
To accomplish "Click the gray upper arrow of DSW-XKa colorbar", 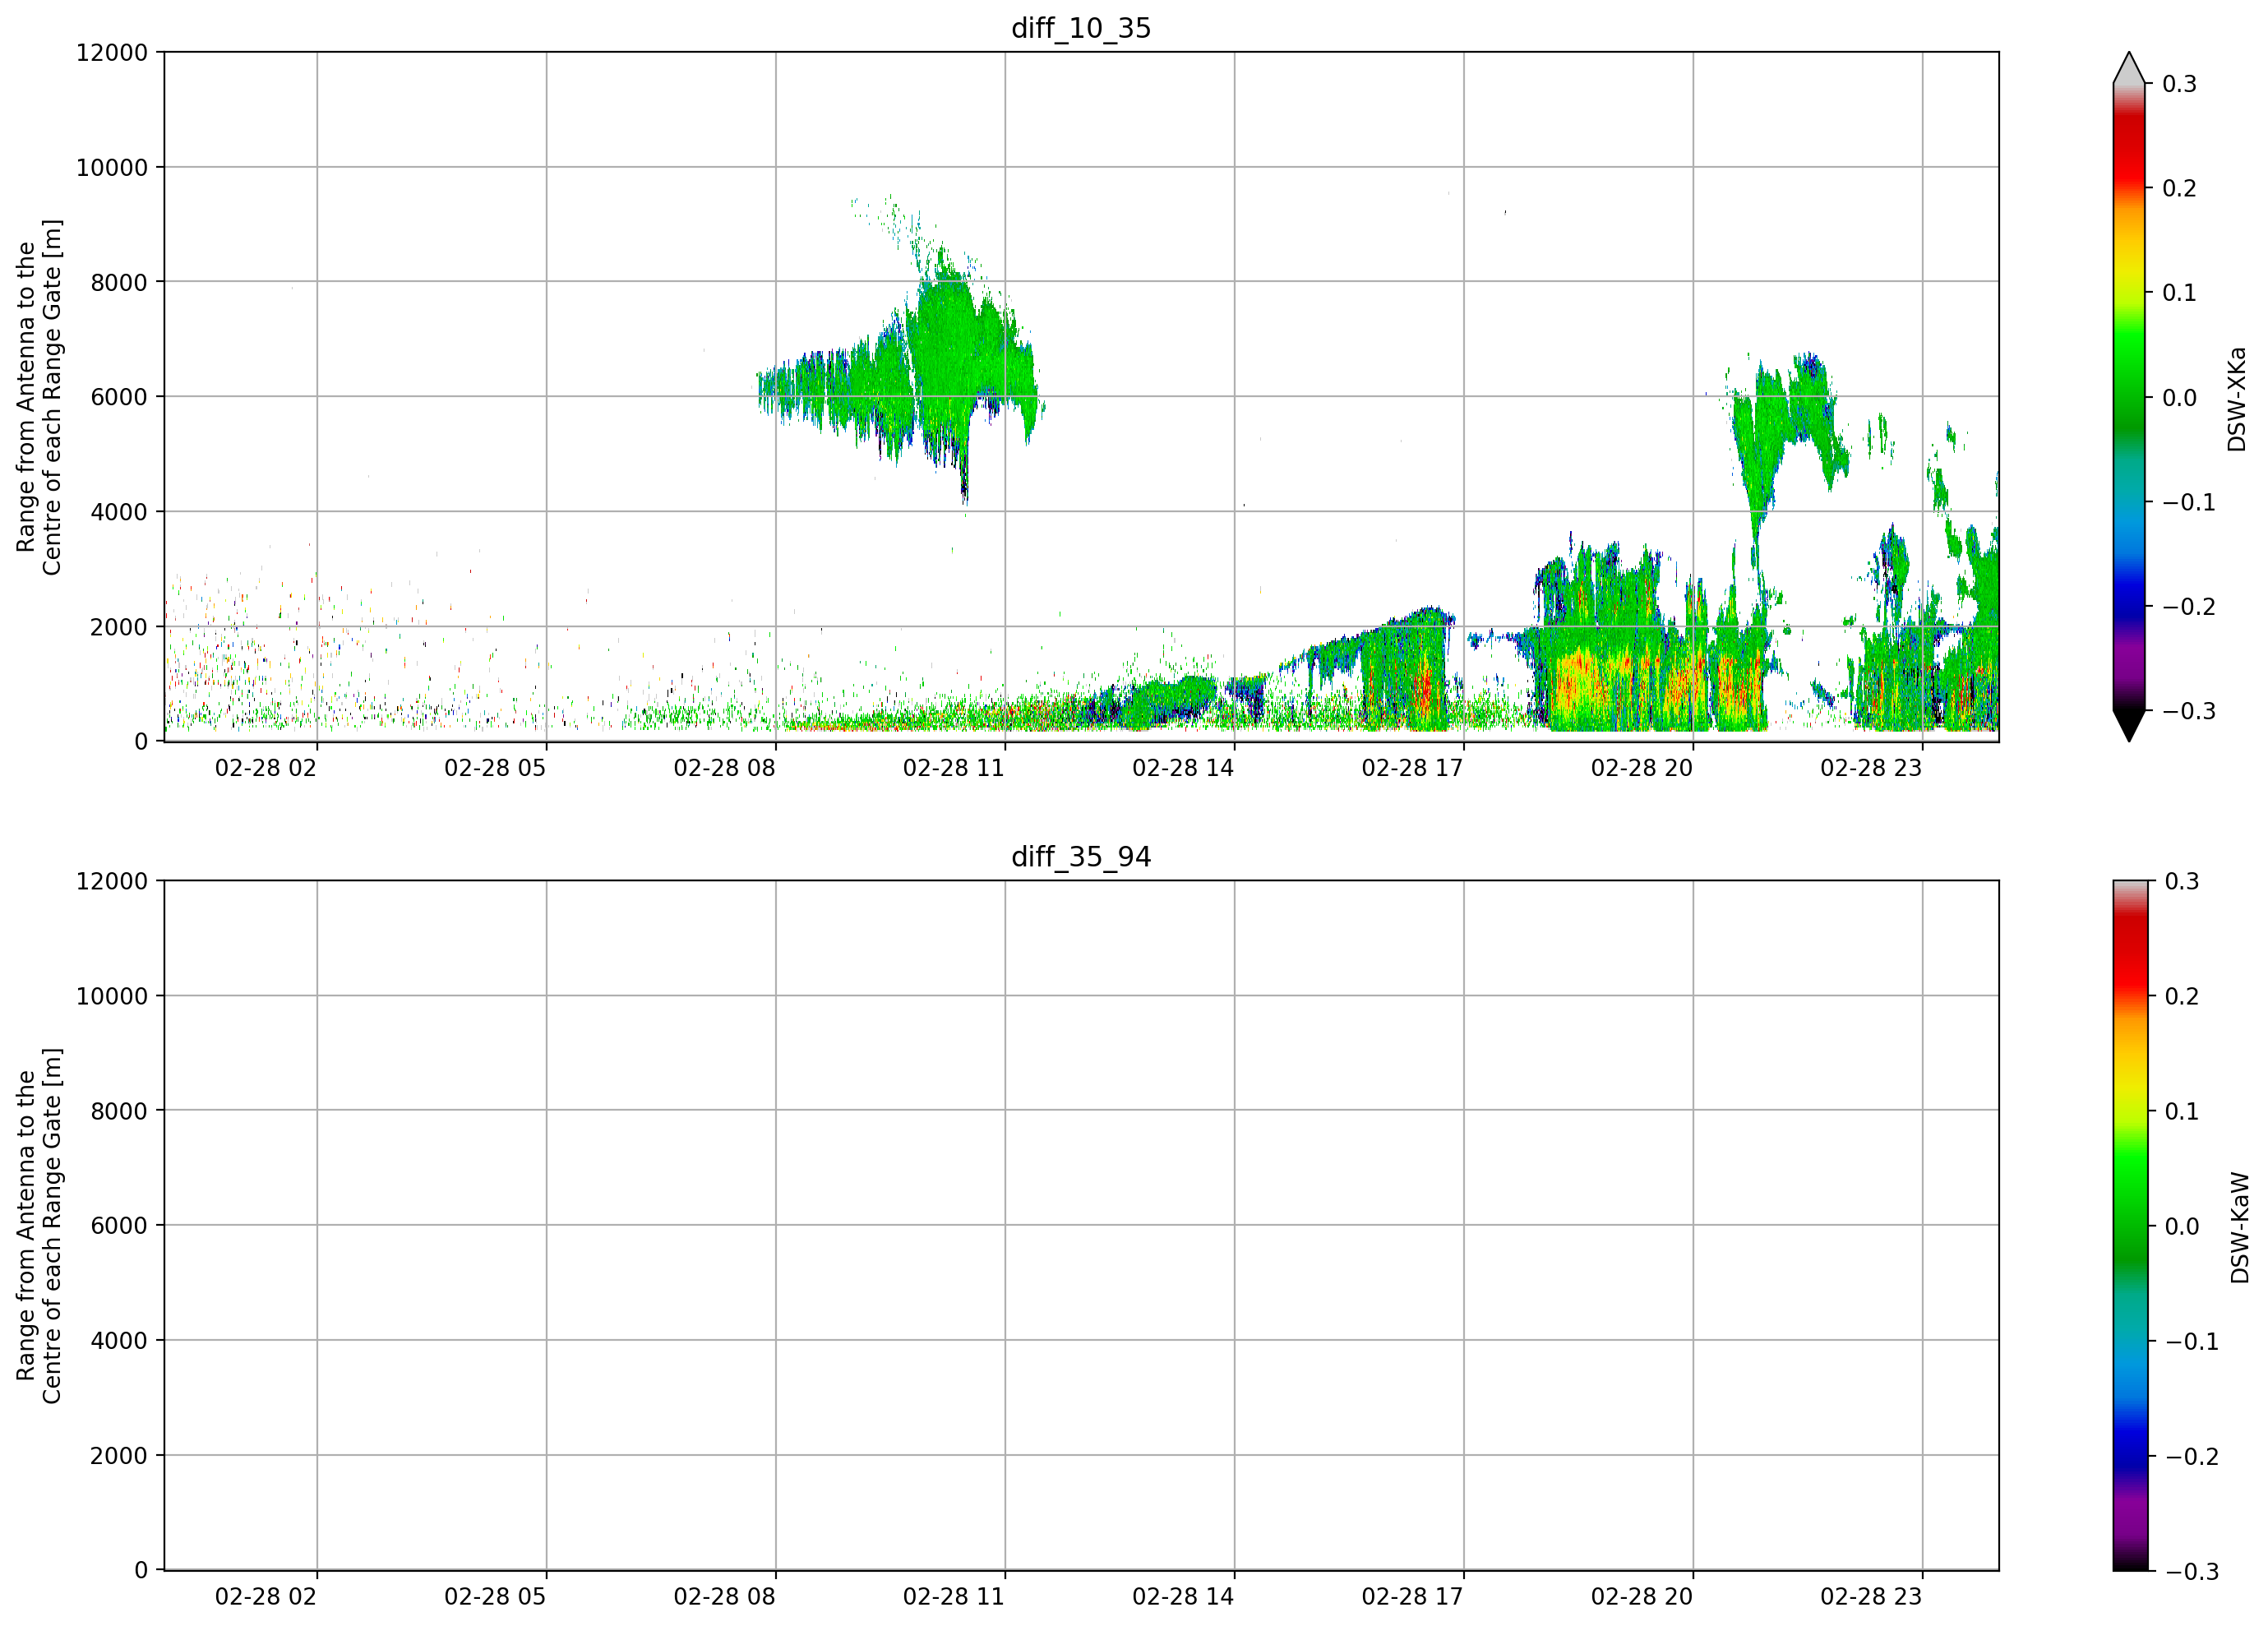I will point(2129,68).
